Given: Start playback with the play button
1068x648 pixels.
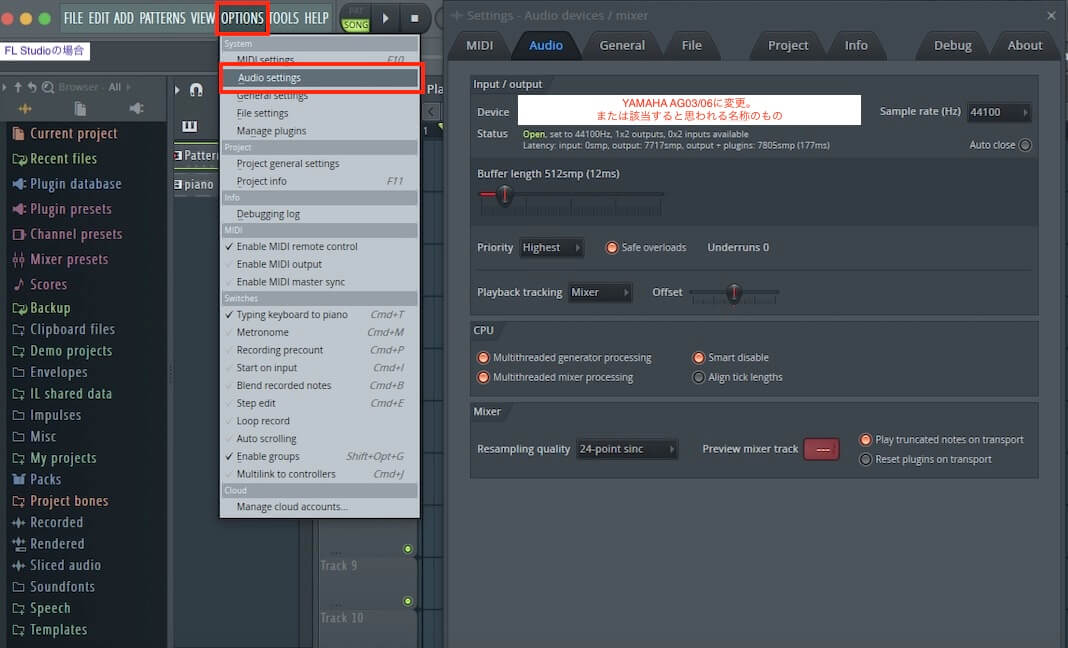Looking at the screenshot, I should (386, 18).
